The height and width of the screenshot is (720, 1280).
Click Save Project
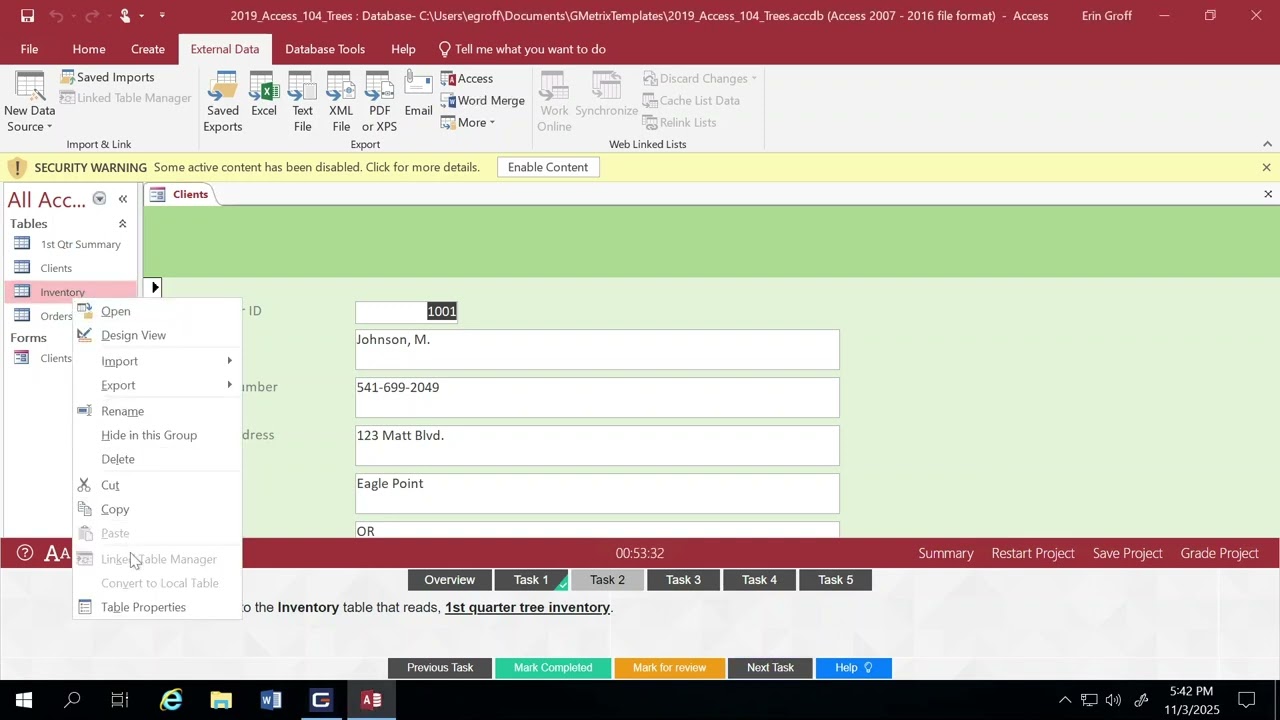point(1127,553)
